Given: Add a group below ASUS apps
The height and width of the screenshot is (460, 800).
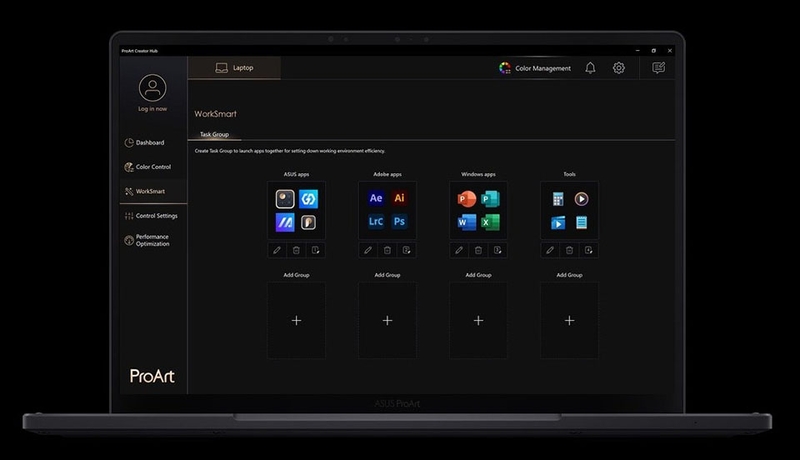Looking at the screenshot, I should pyautogui.click(x=296, y=320).
